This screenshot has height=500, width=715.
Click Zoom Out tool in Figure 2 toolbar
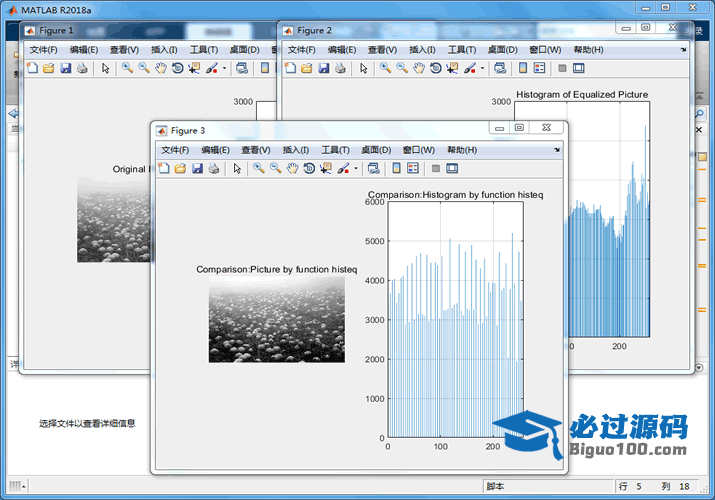click(x=401, y=68)
